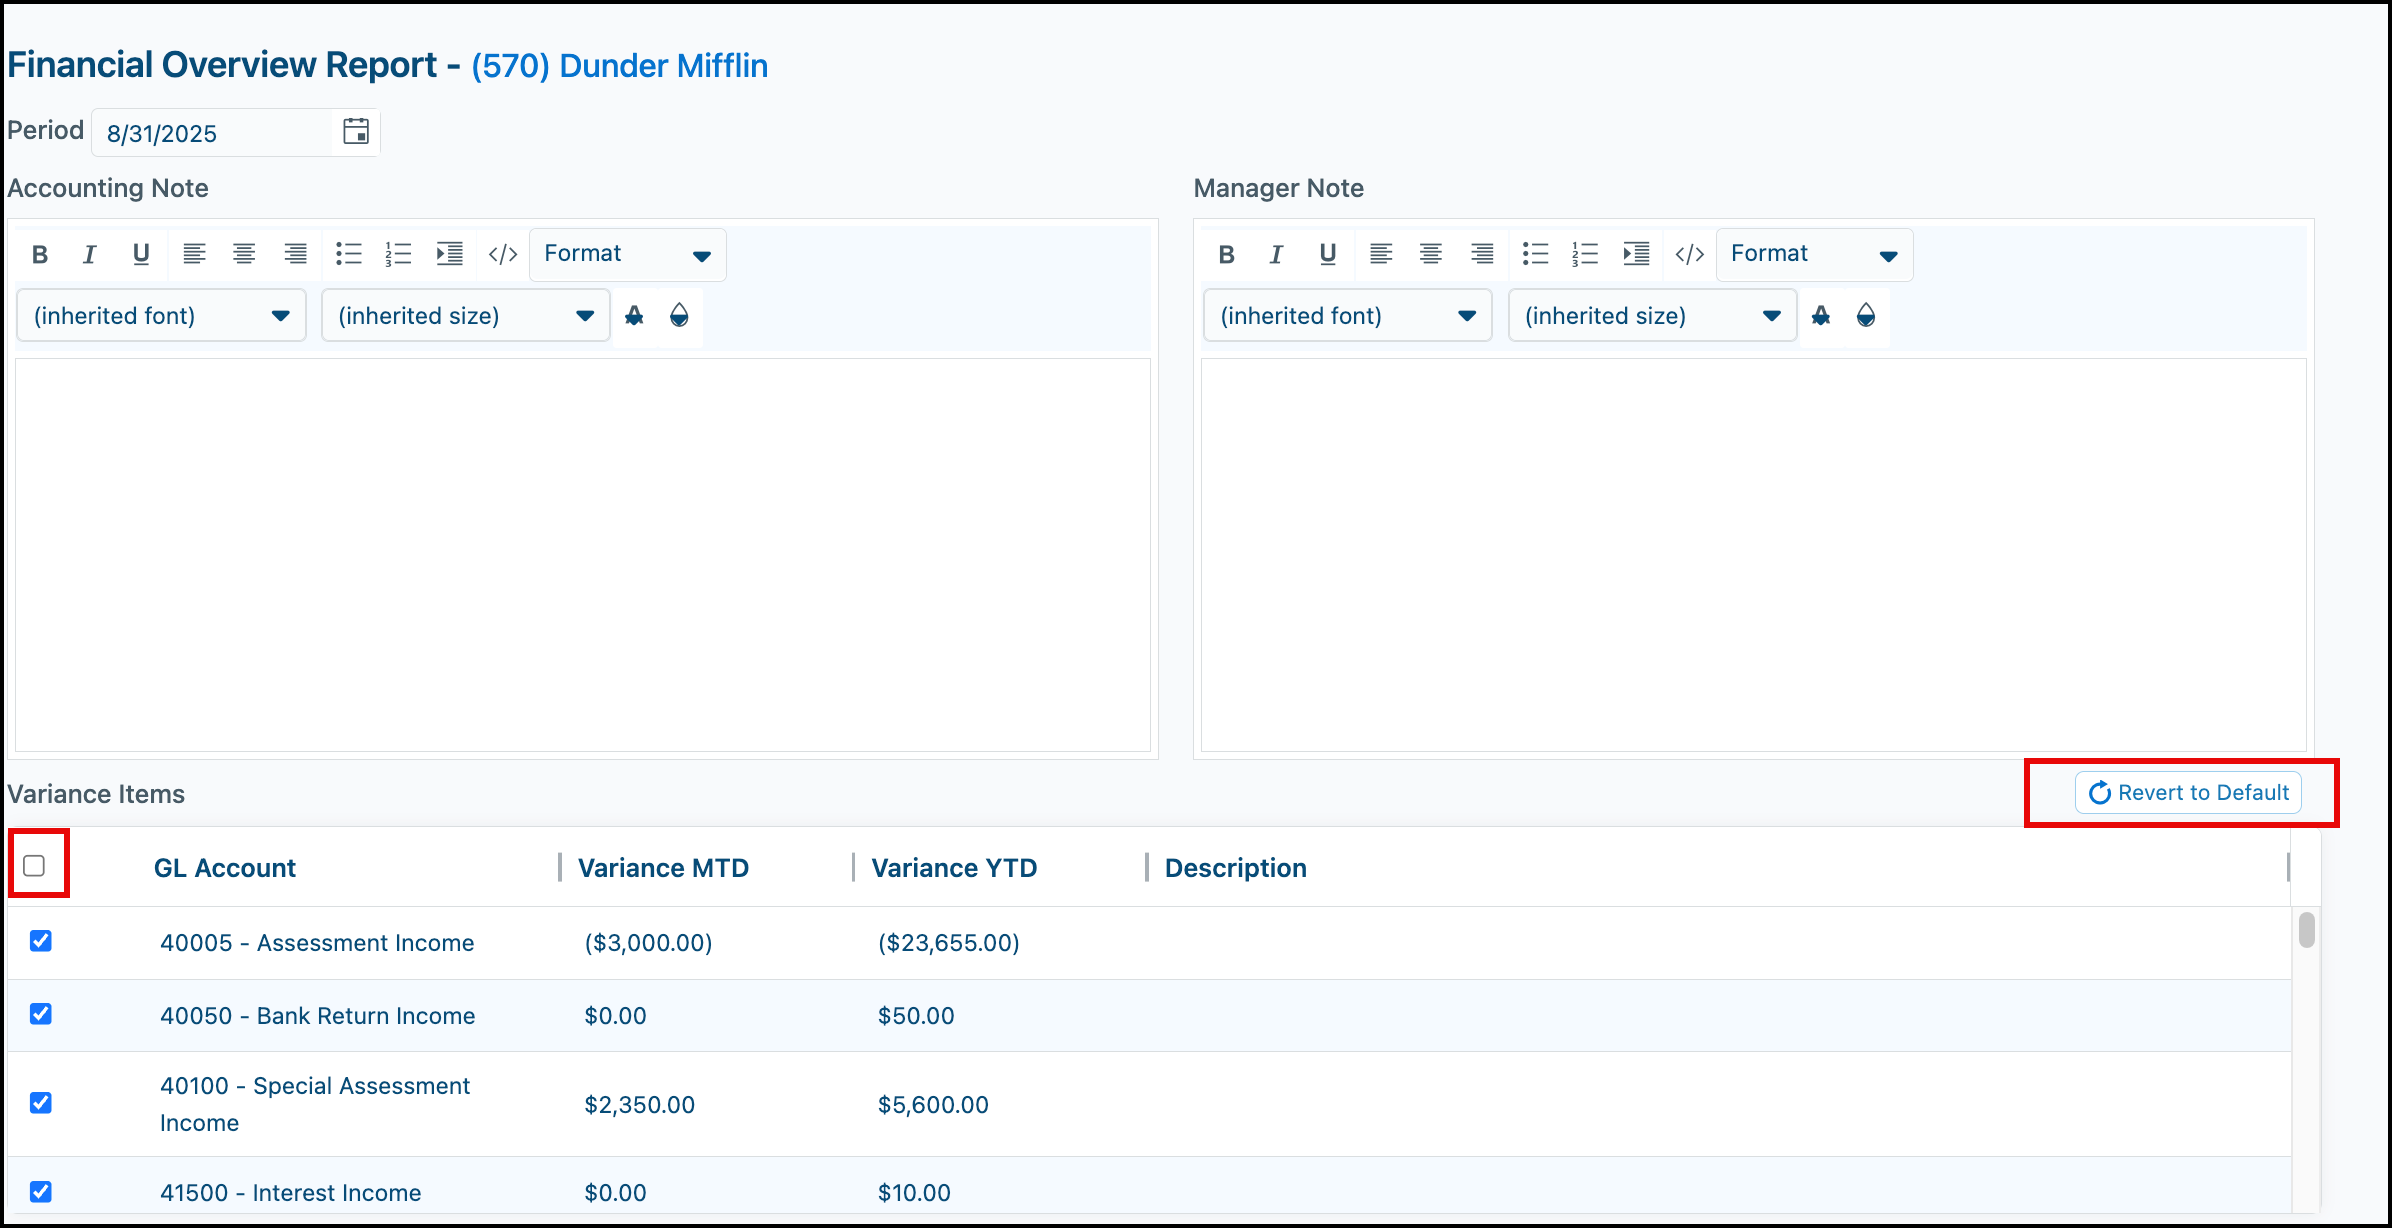Open HTML source view in Accounting Note
This screenshot has width=2392, height=1228.
click(503, 254)
